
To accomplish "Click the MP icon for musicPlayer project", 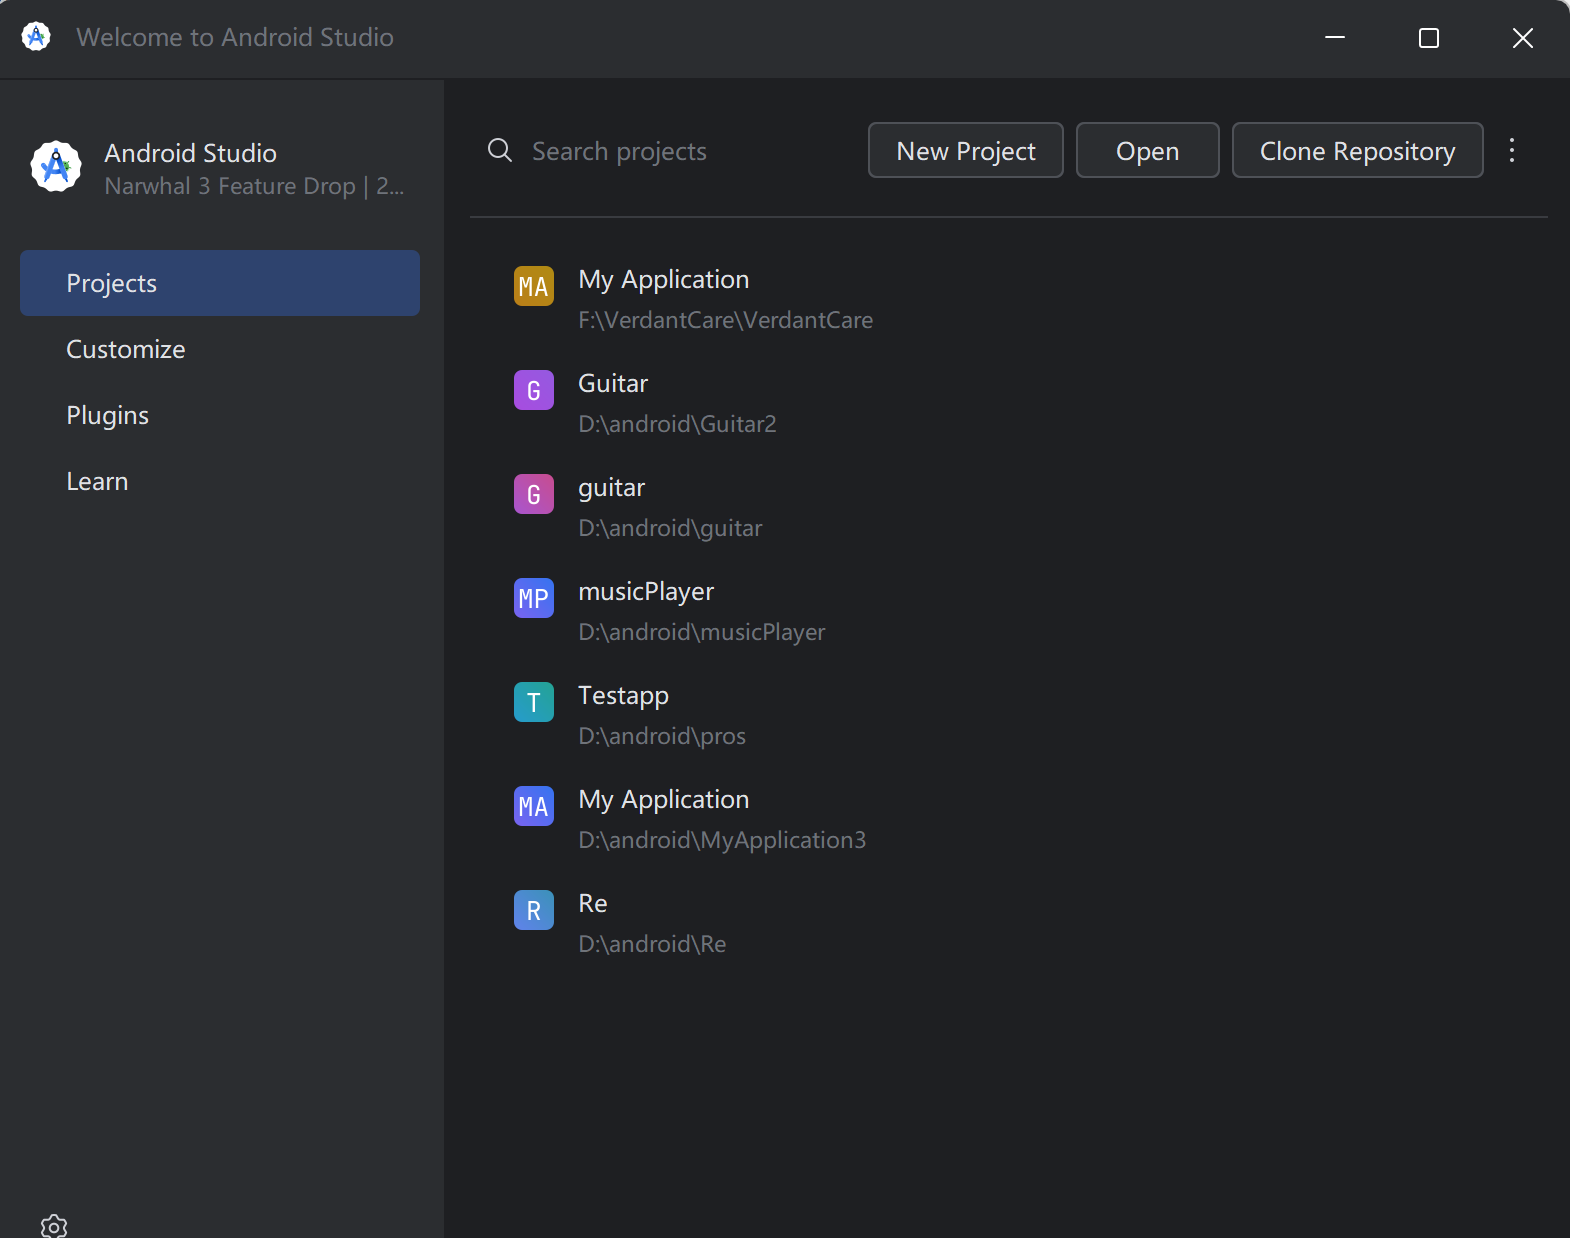I will coord(534,598).
